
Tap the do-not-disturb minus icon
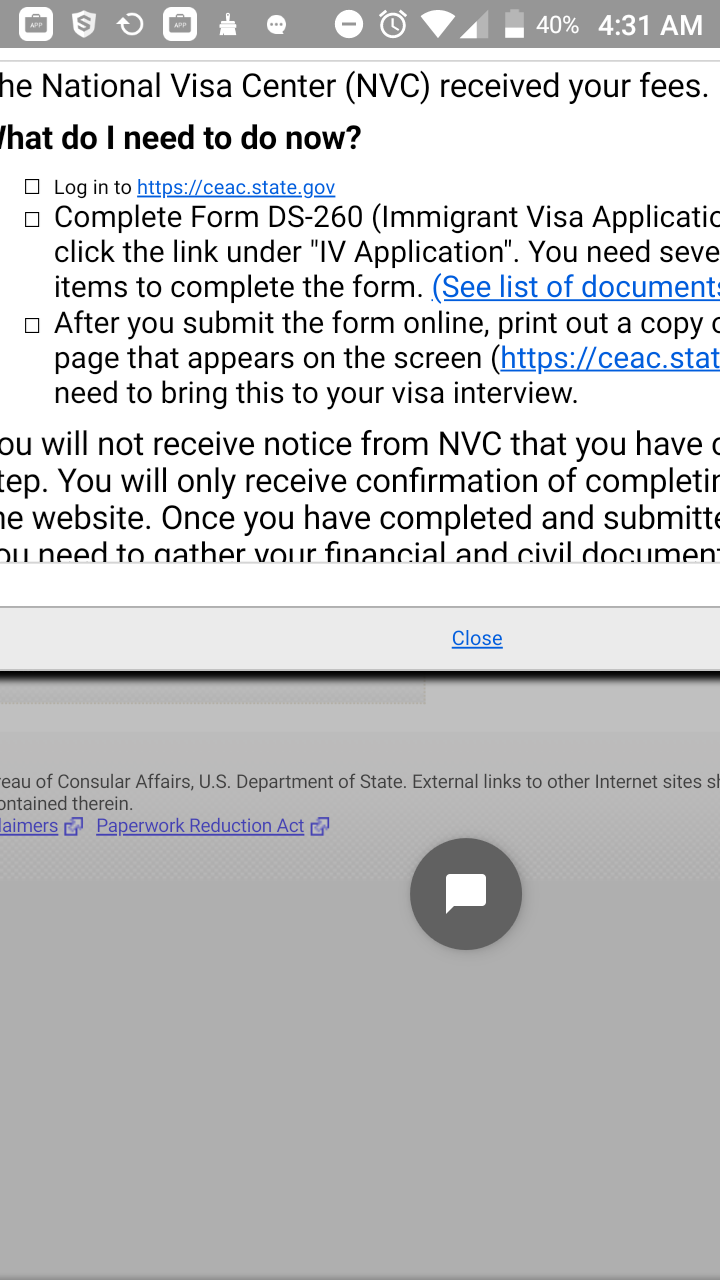coord(349,24)
